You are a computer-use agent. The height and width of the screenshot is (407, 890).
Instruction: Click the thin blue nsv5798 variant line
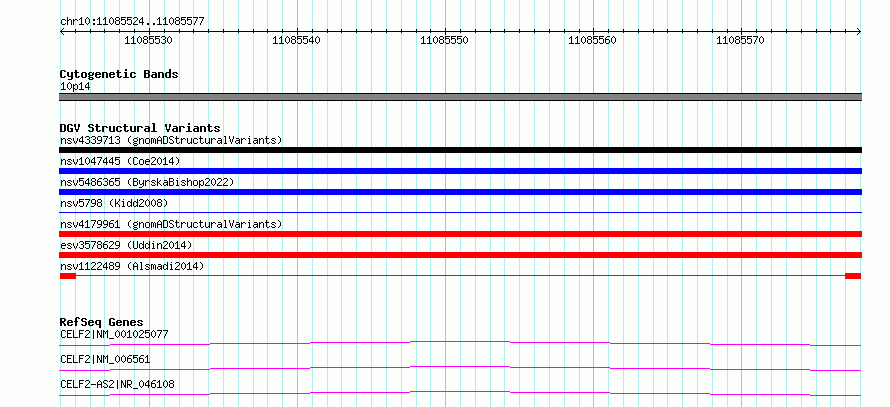pos(460,212)
